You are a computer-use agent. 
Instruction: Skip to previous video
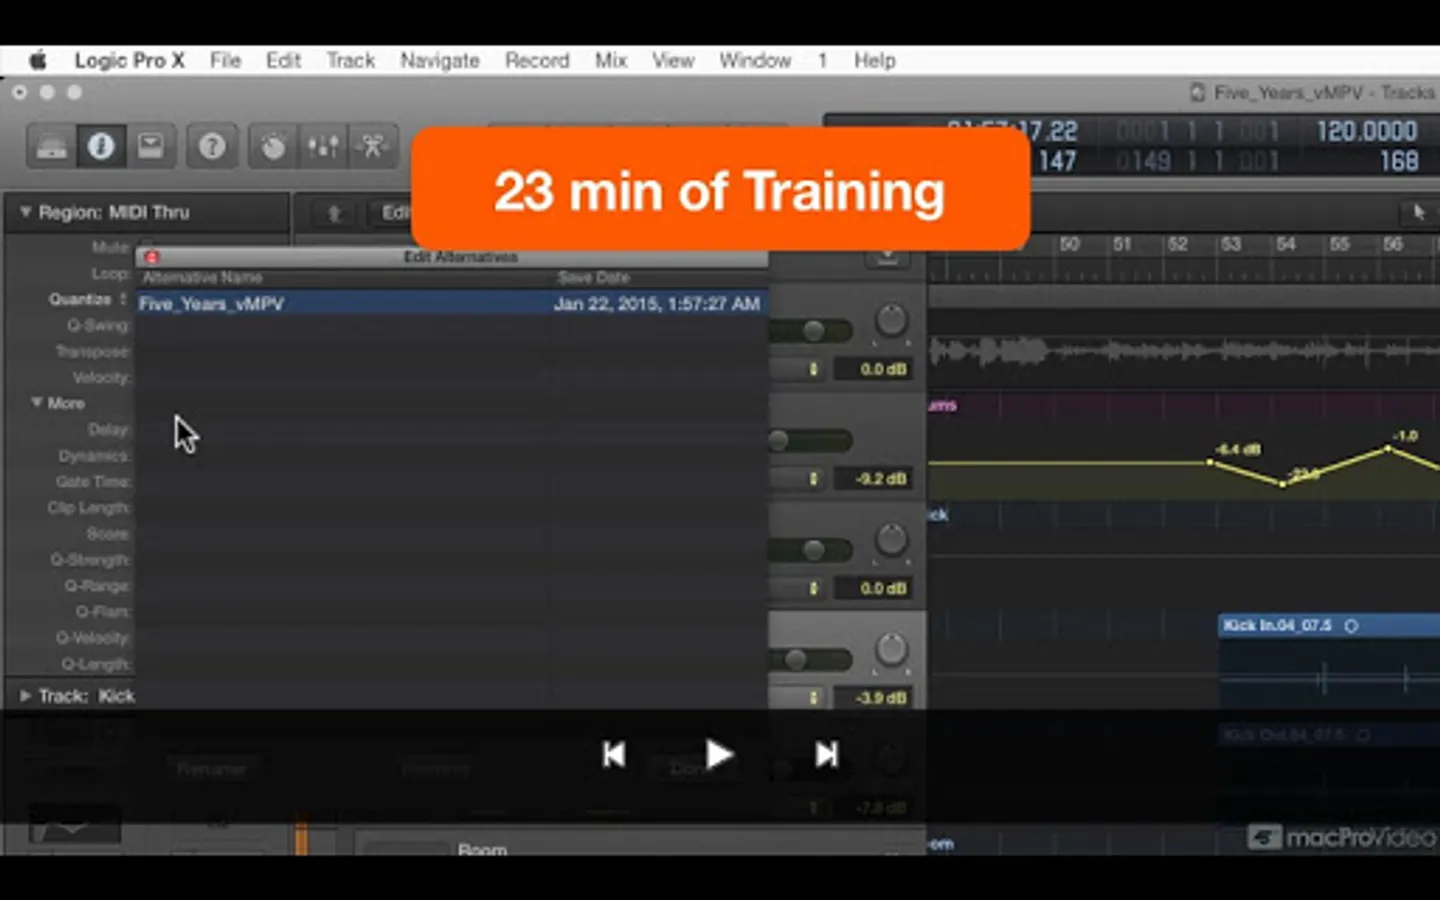(x=614, y=754)
